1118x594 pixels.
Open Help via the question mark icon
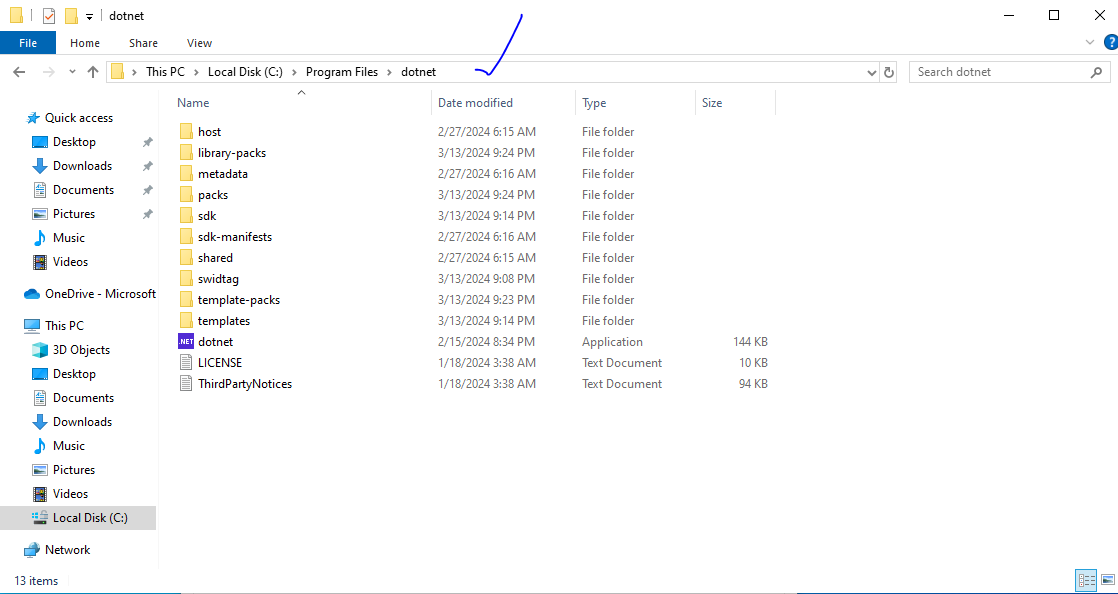tap(1110, 42)
